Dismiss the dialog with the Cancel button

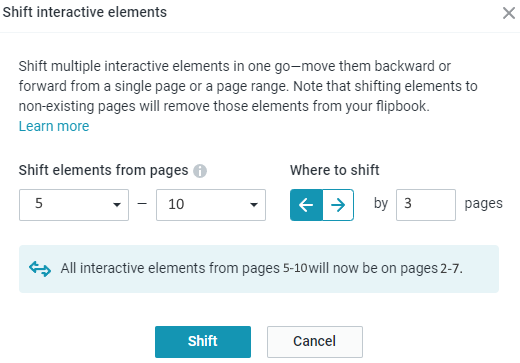pyautogui.click(x=315, y=342)
